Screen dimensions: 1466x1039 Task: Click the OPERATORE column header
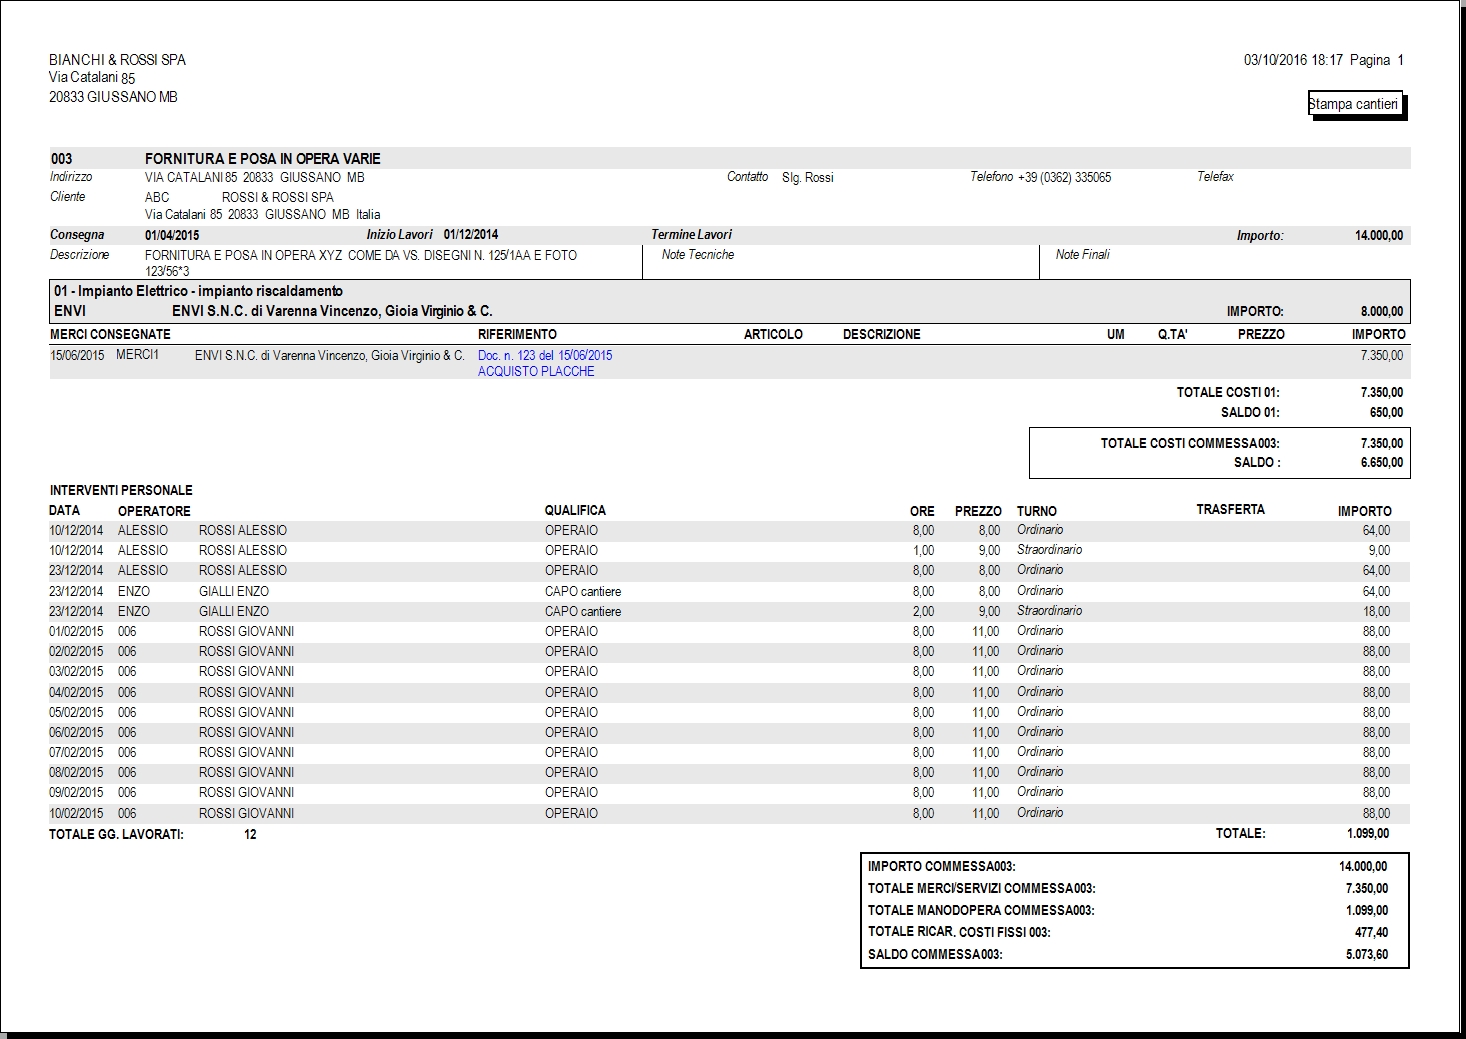coord(154,510)
